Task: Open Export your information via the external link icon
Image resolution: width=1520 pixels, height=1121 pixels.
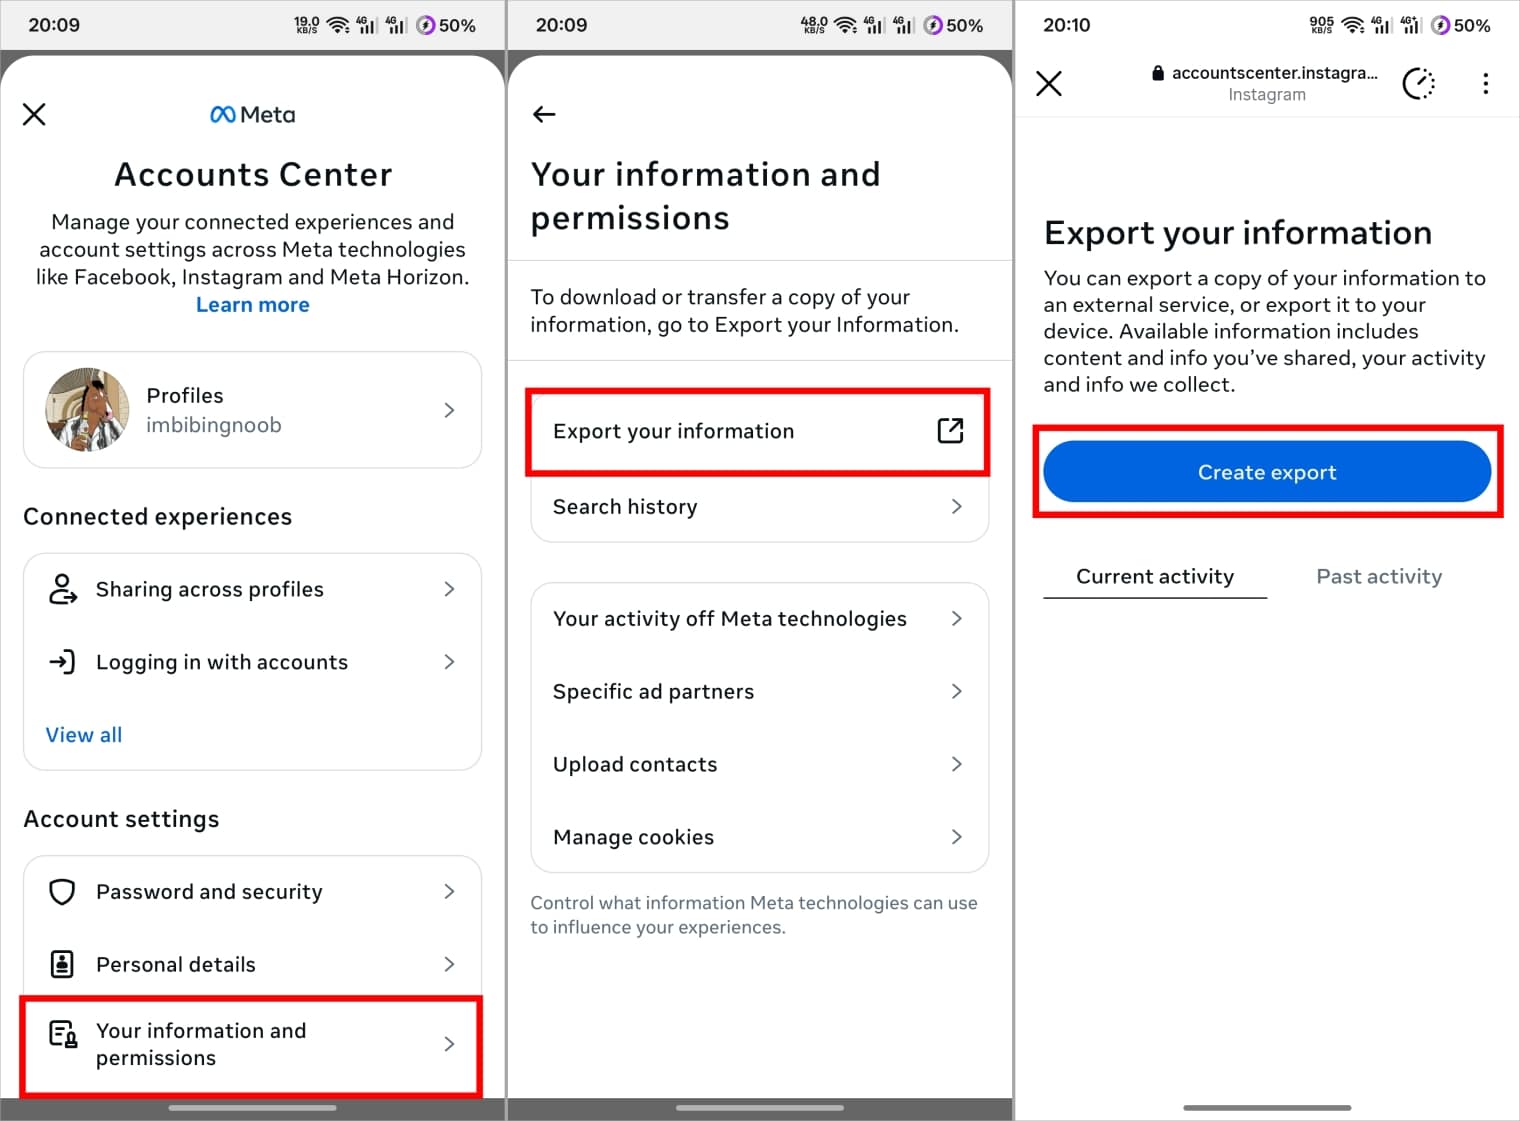Action: pyautogui.click(x=949, y=431)
